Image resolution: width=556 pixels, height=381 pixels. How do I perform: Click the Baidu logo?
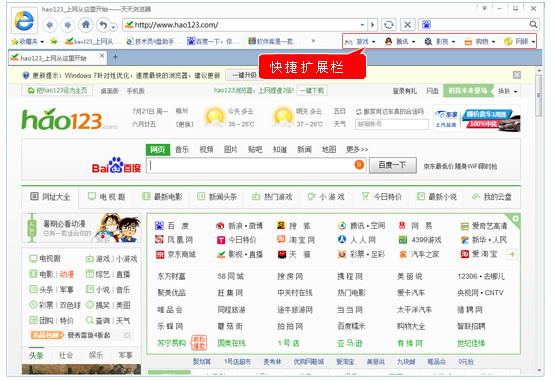(x=116, y=165)
